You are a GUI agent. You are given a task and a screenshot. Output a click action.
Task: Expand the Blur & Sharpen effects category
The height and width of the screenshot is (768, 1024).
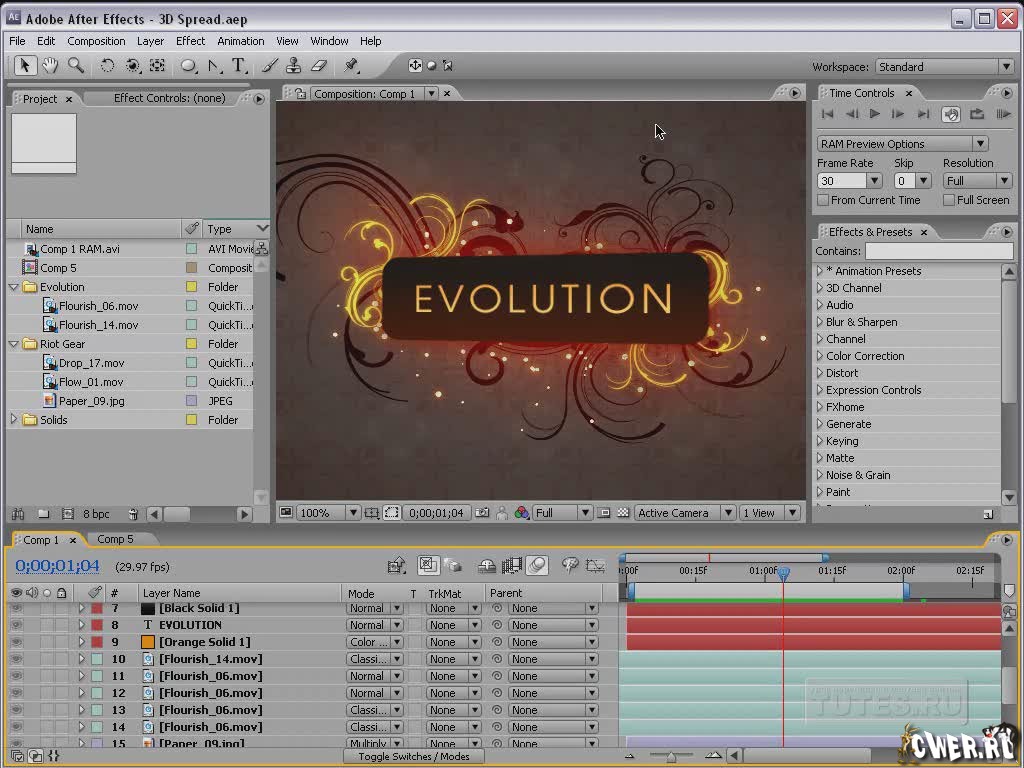click(x=820, y=322)
